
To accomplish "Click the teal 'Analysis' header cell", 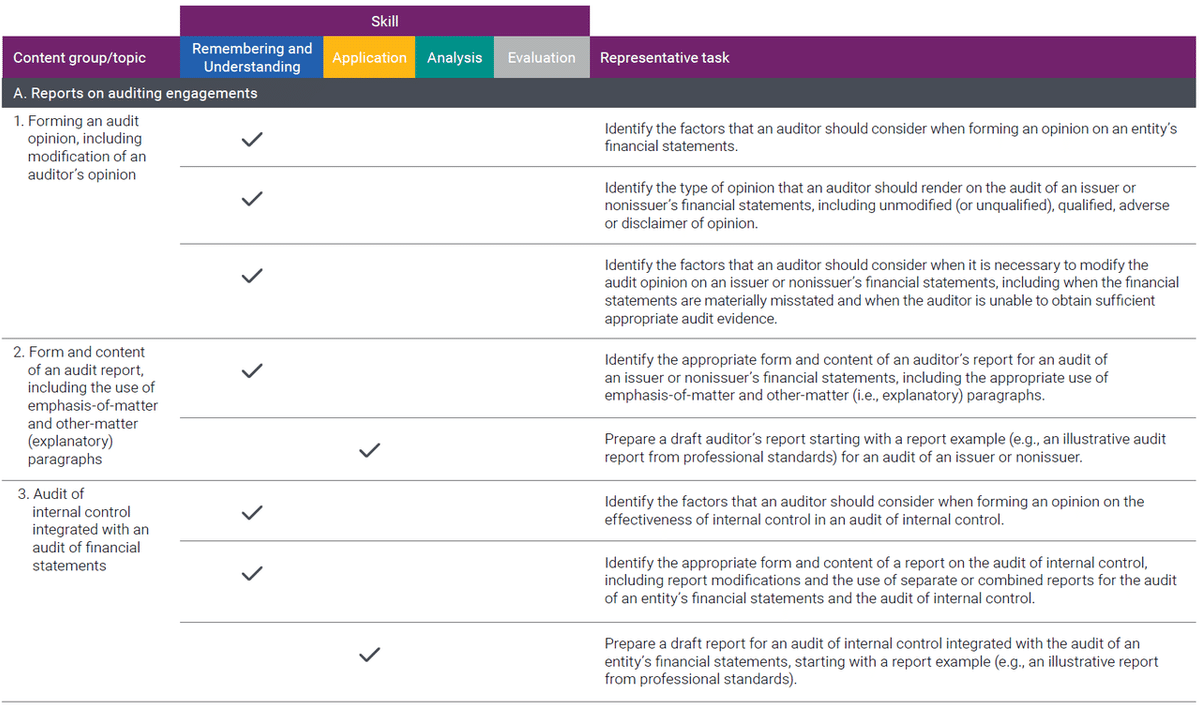I will (454, 57).
